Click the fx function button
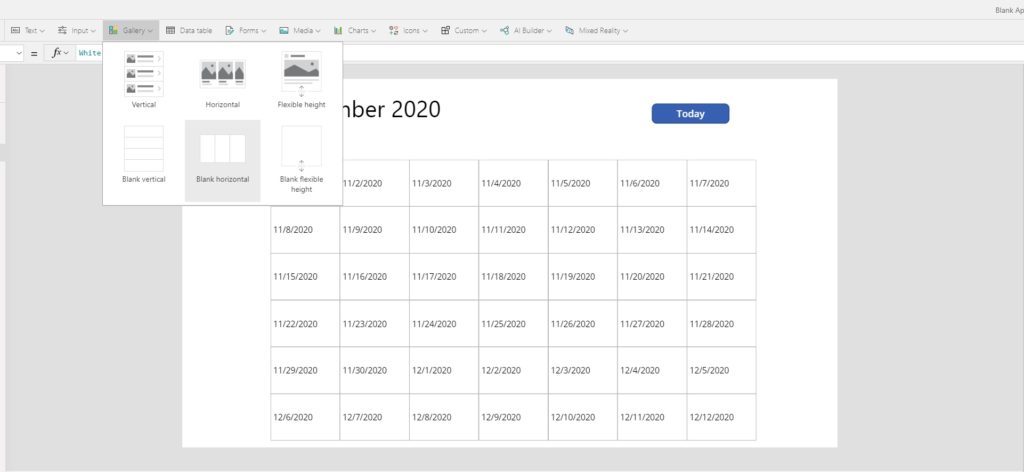Image resolution: width=1024 pixels, height=472 pixels. pyautogui.click(x=60, y=53)
